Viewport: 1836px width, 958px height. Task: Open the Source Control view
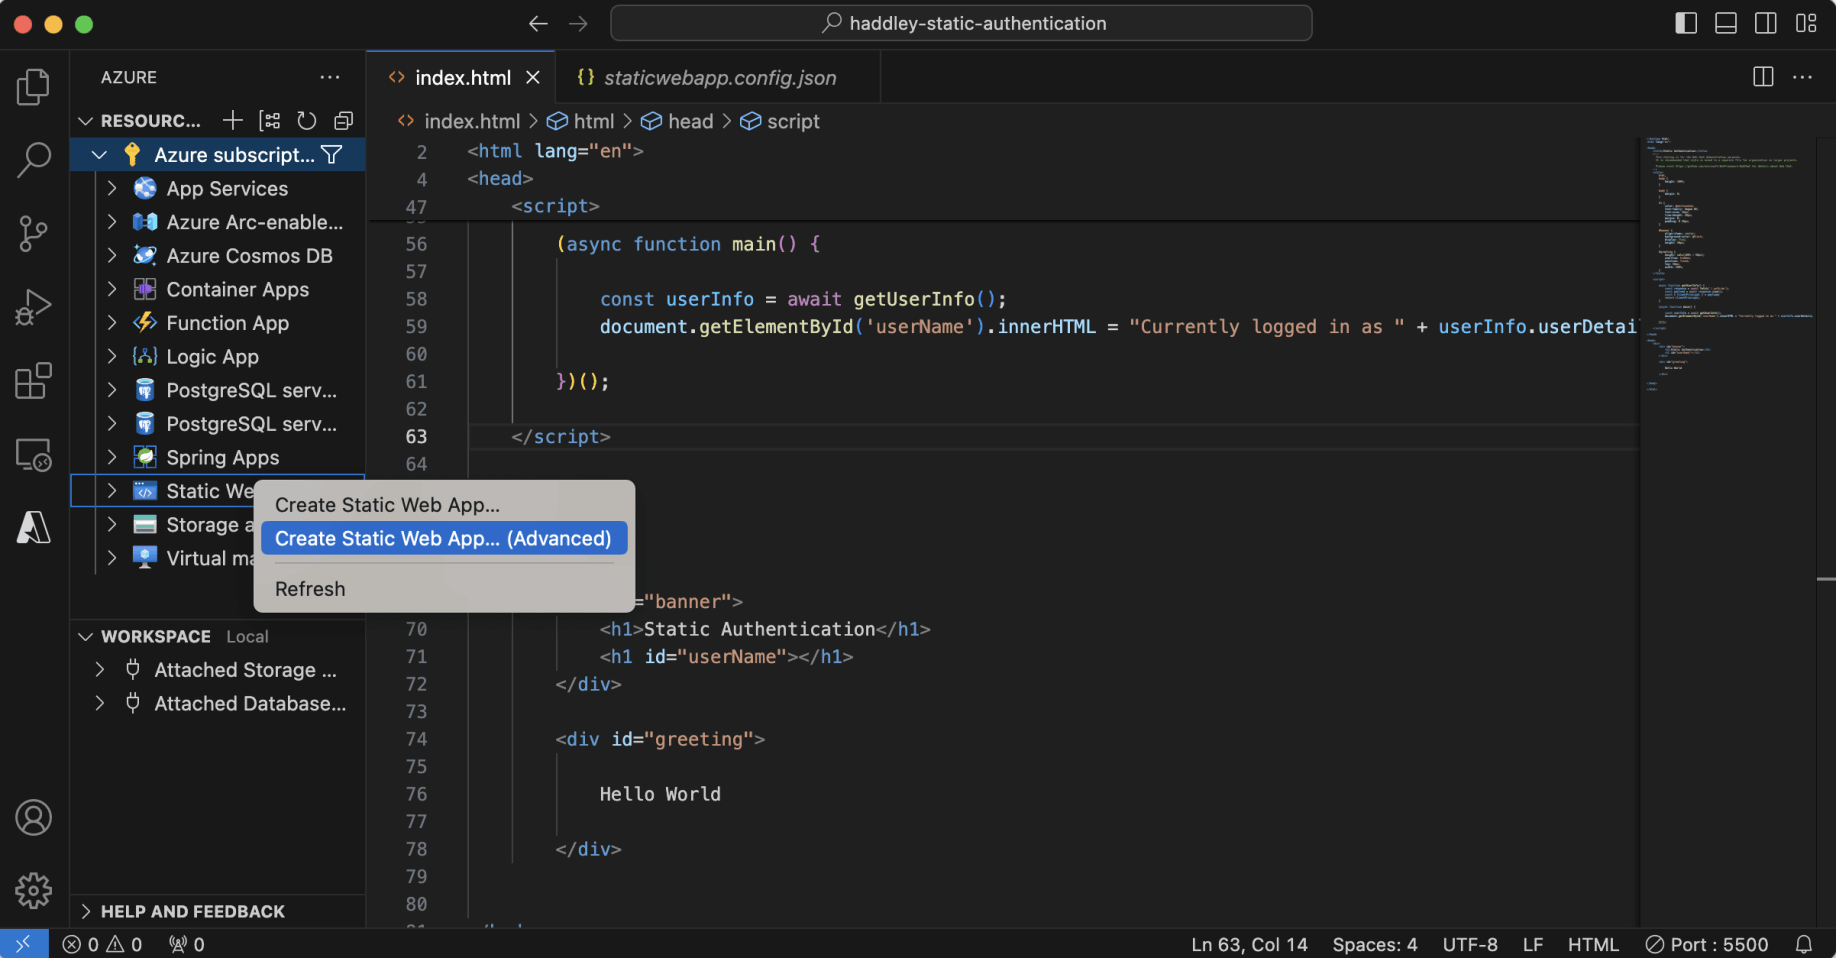(x=33, y=234)
